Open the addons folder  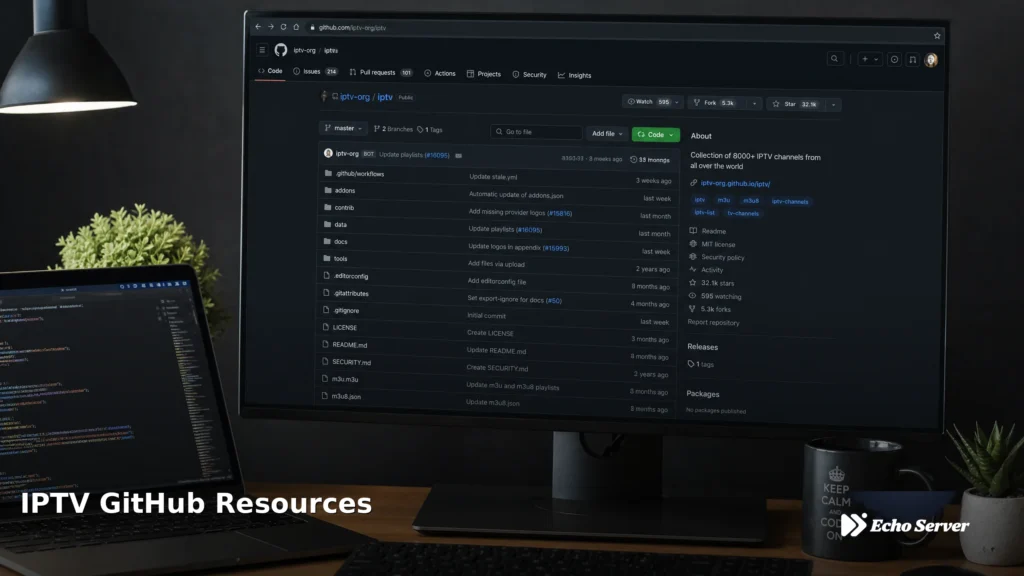pyautogui.click(x=345, y=191)
